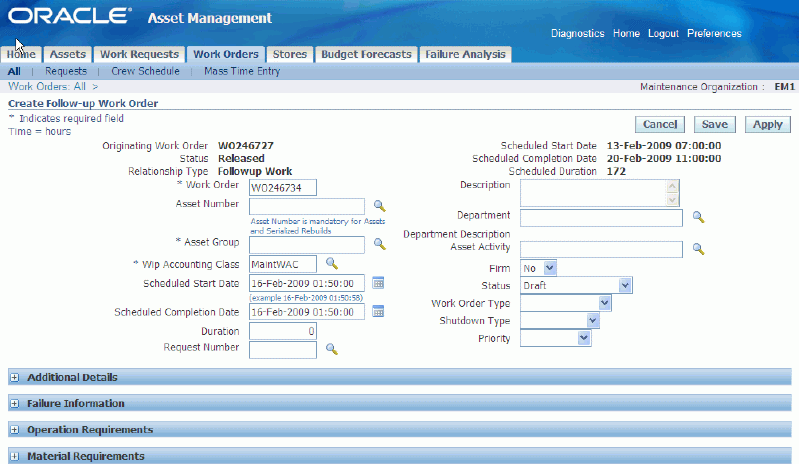Viewport: 799px width, 464px height.
Task: Switch to the Work Requests tab
Action: tap(139, 54)
